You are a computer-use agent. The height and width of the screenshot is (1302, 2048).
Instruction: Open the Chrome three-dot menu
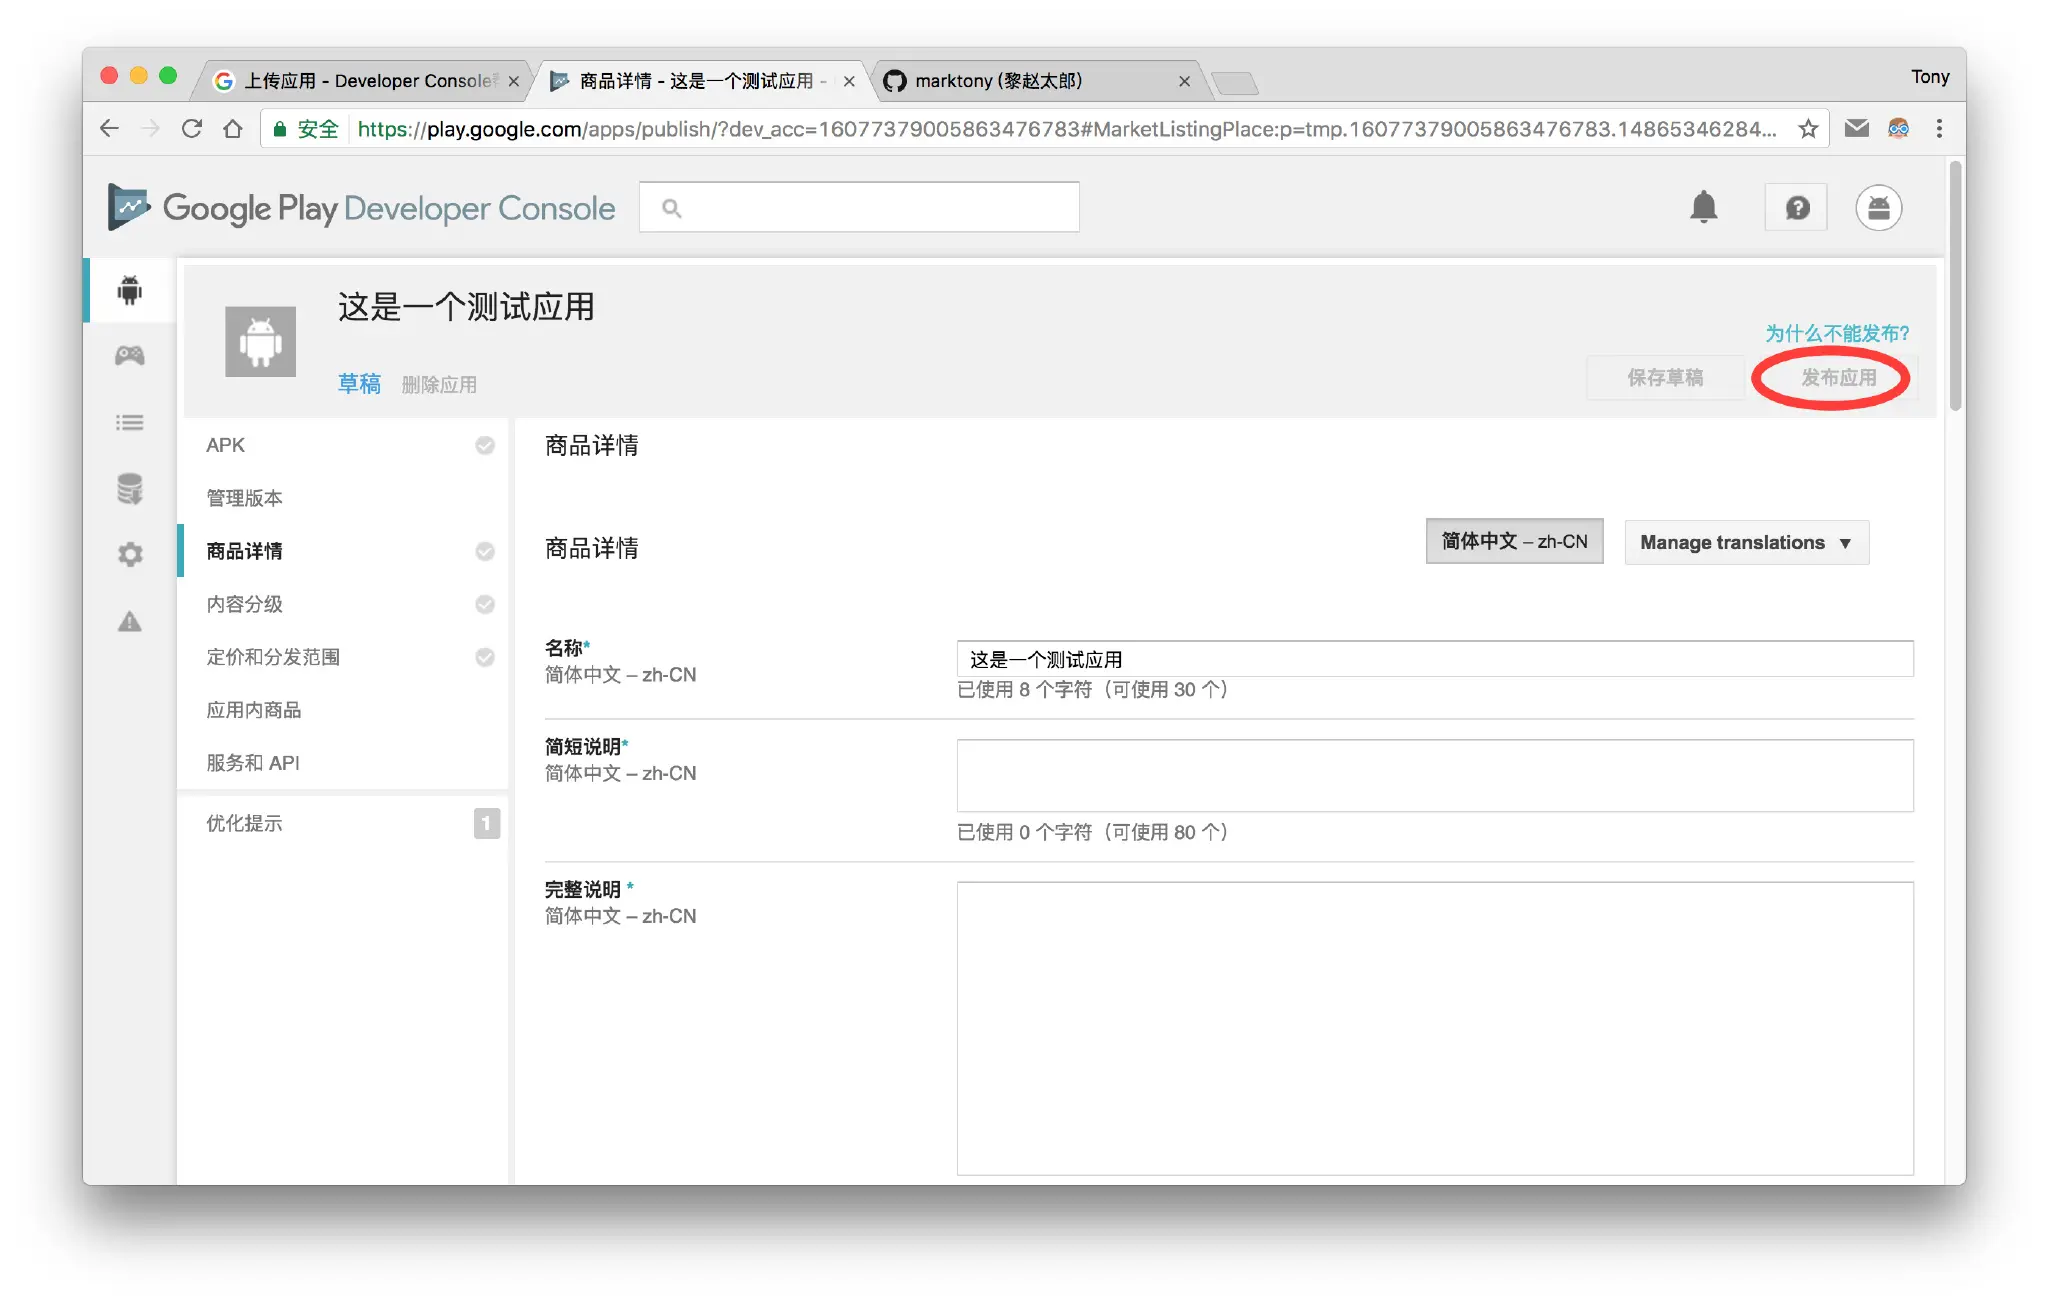pyautogui.click(x=1939, y=128)
